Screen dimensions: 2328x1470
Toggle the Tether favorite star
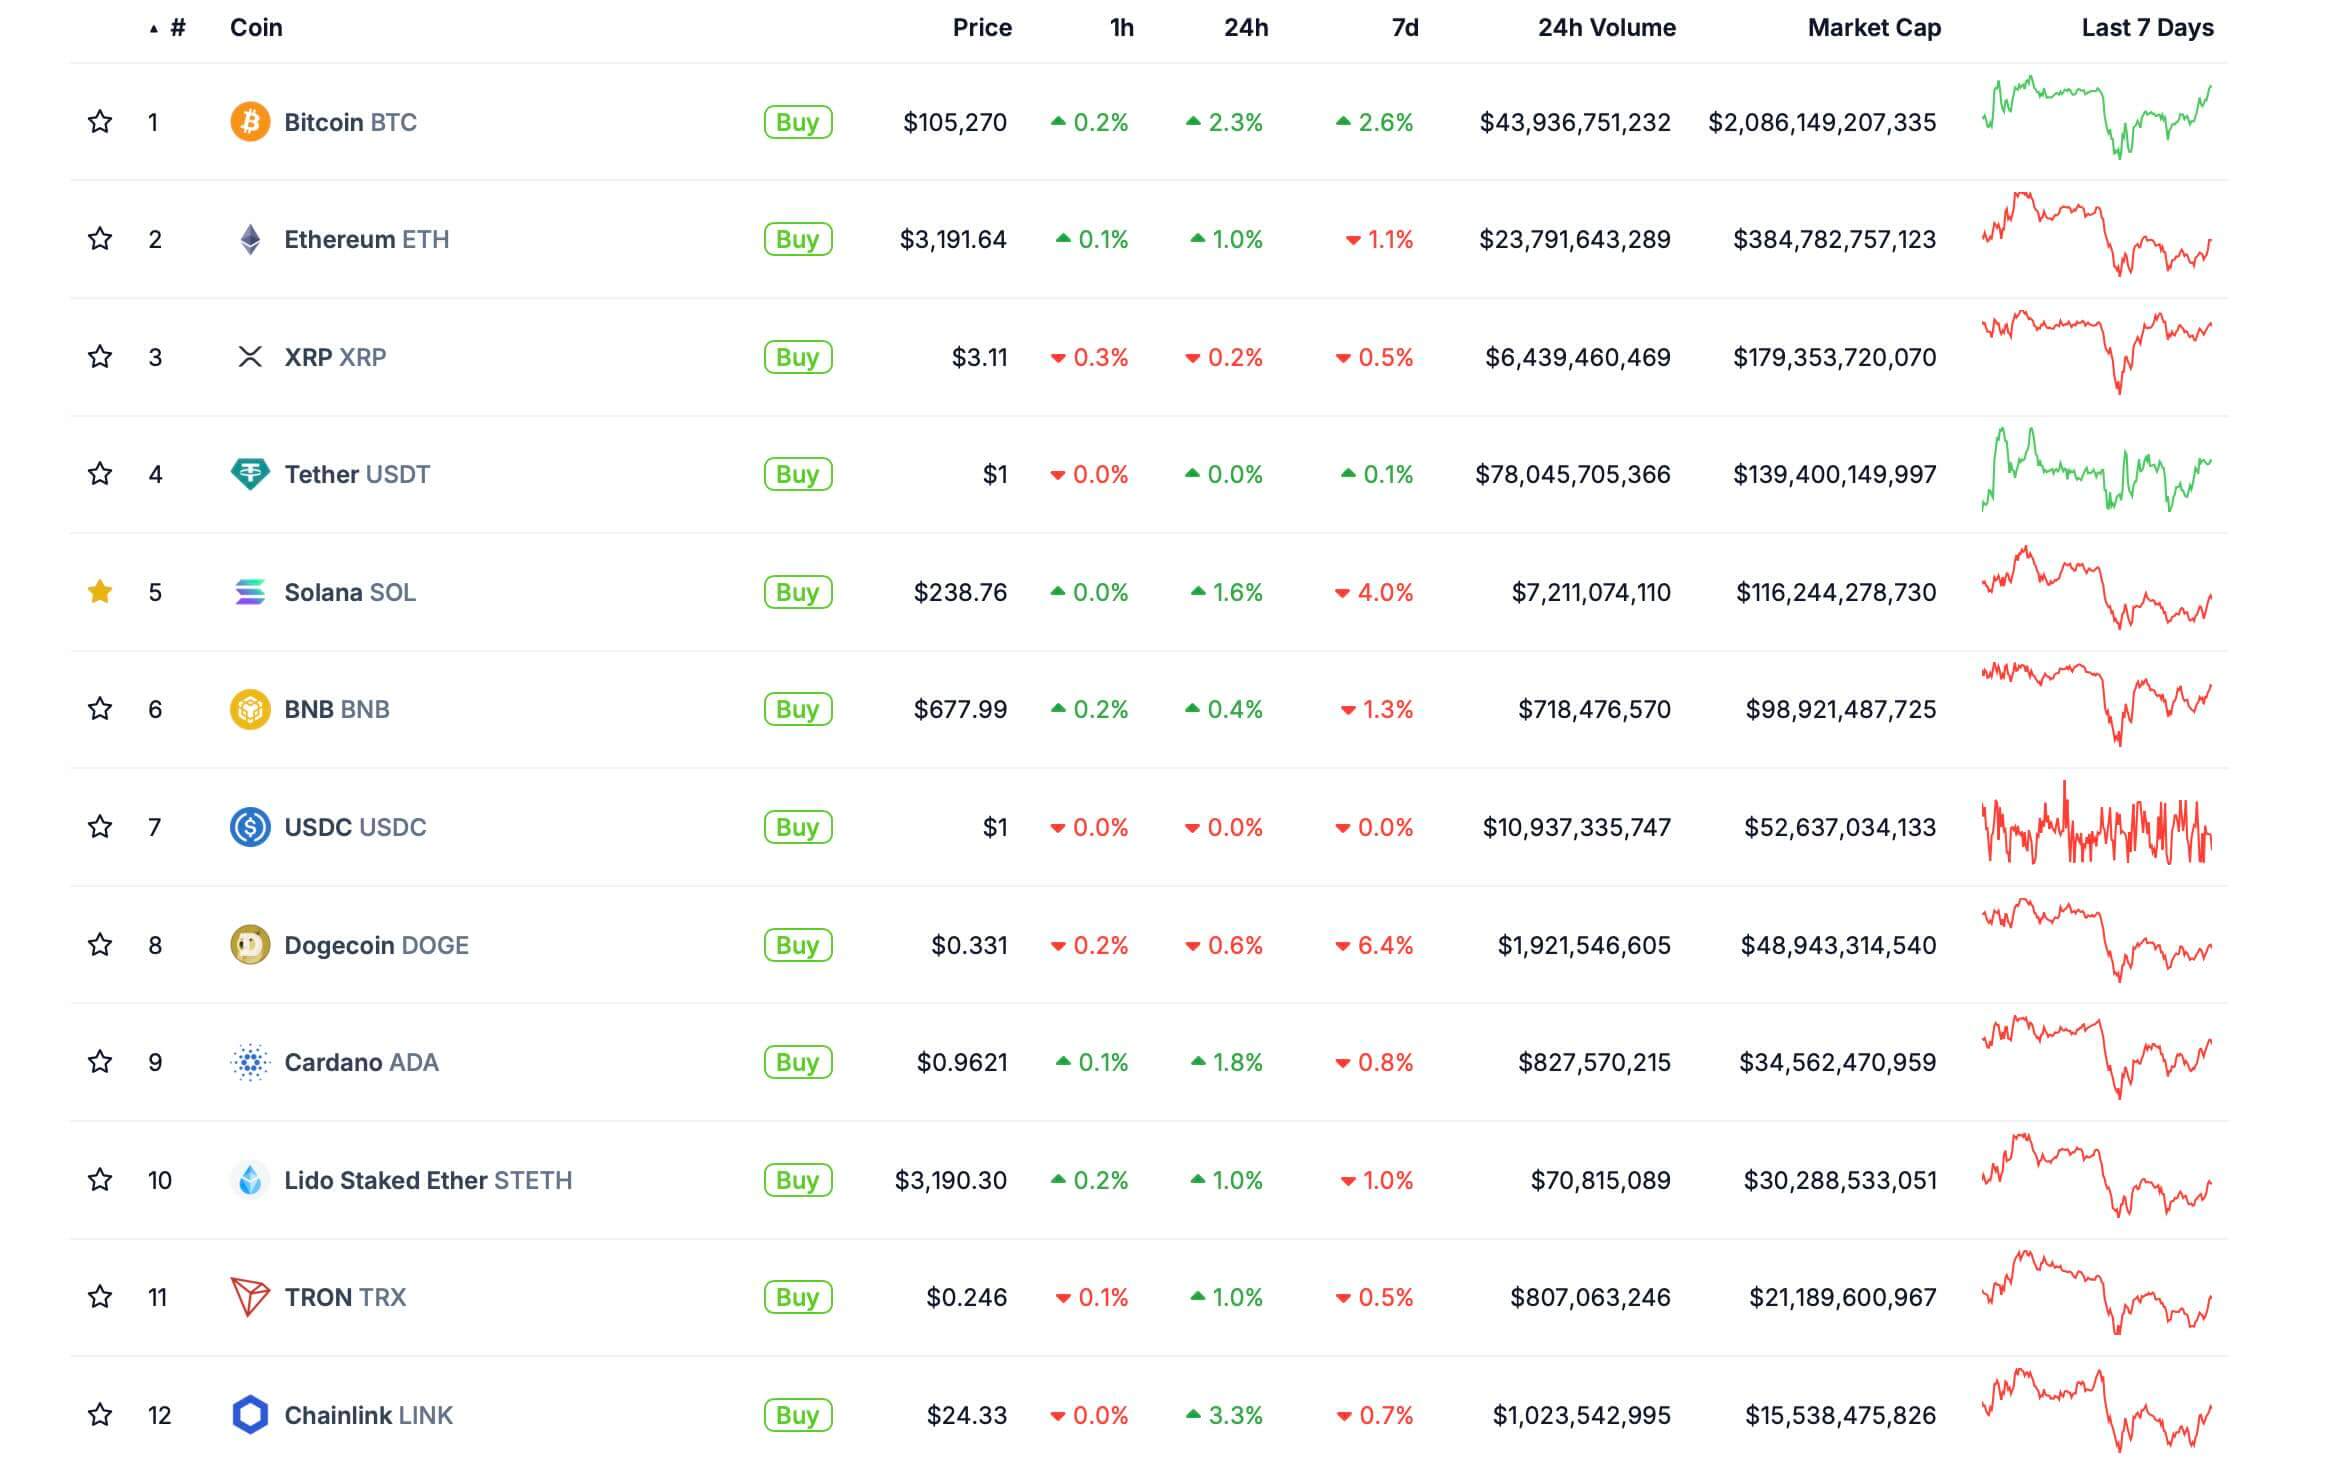[x=100, y=474]
